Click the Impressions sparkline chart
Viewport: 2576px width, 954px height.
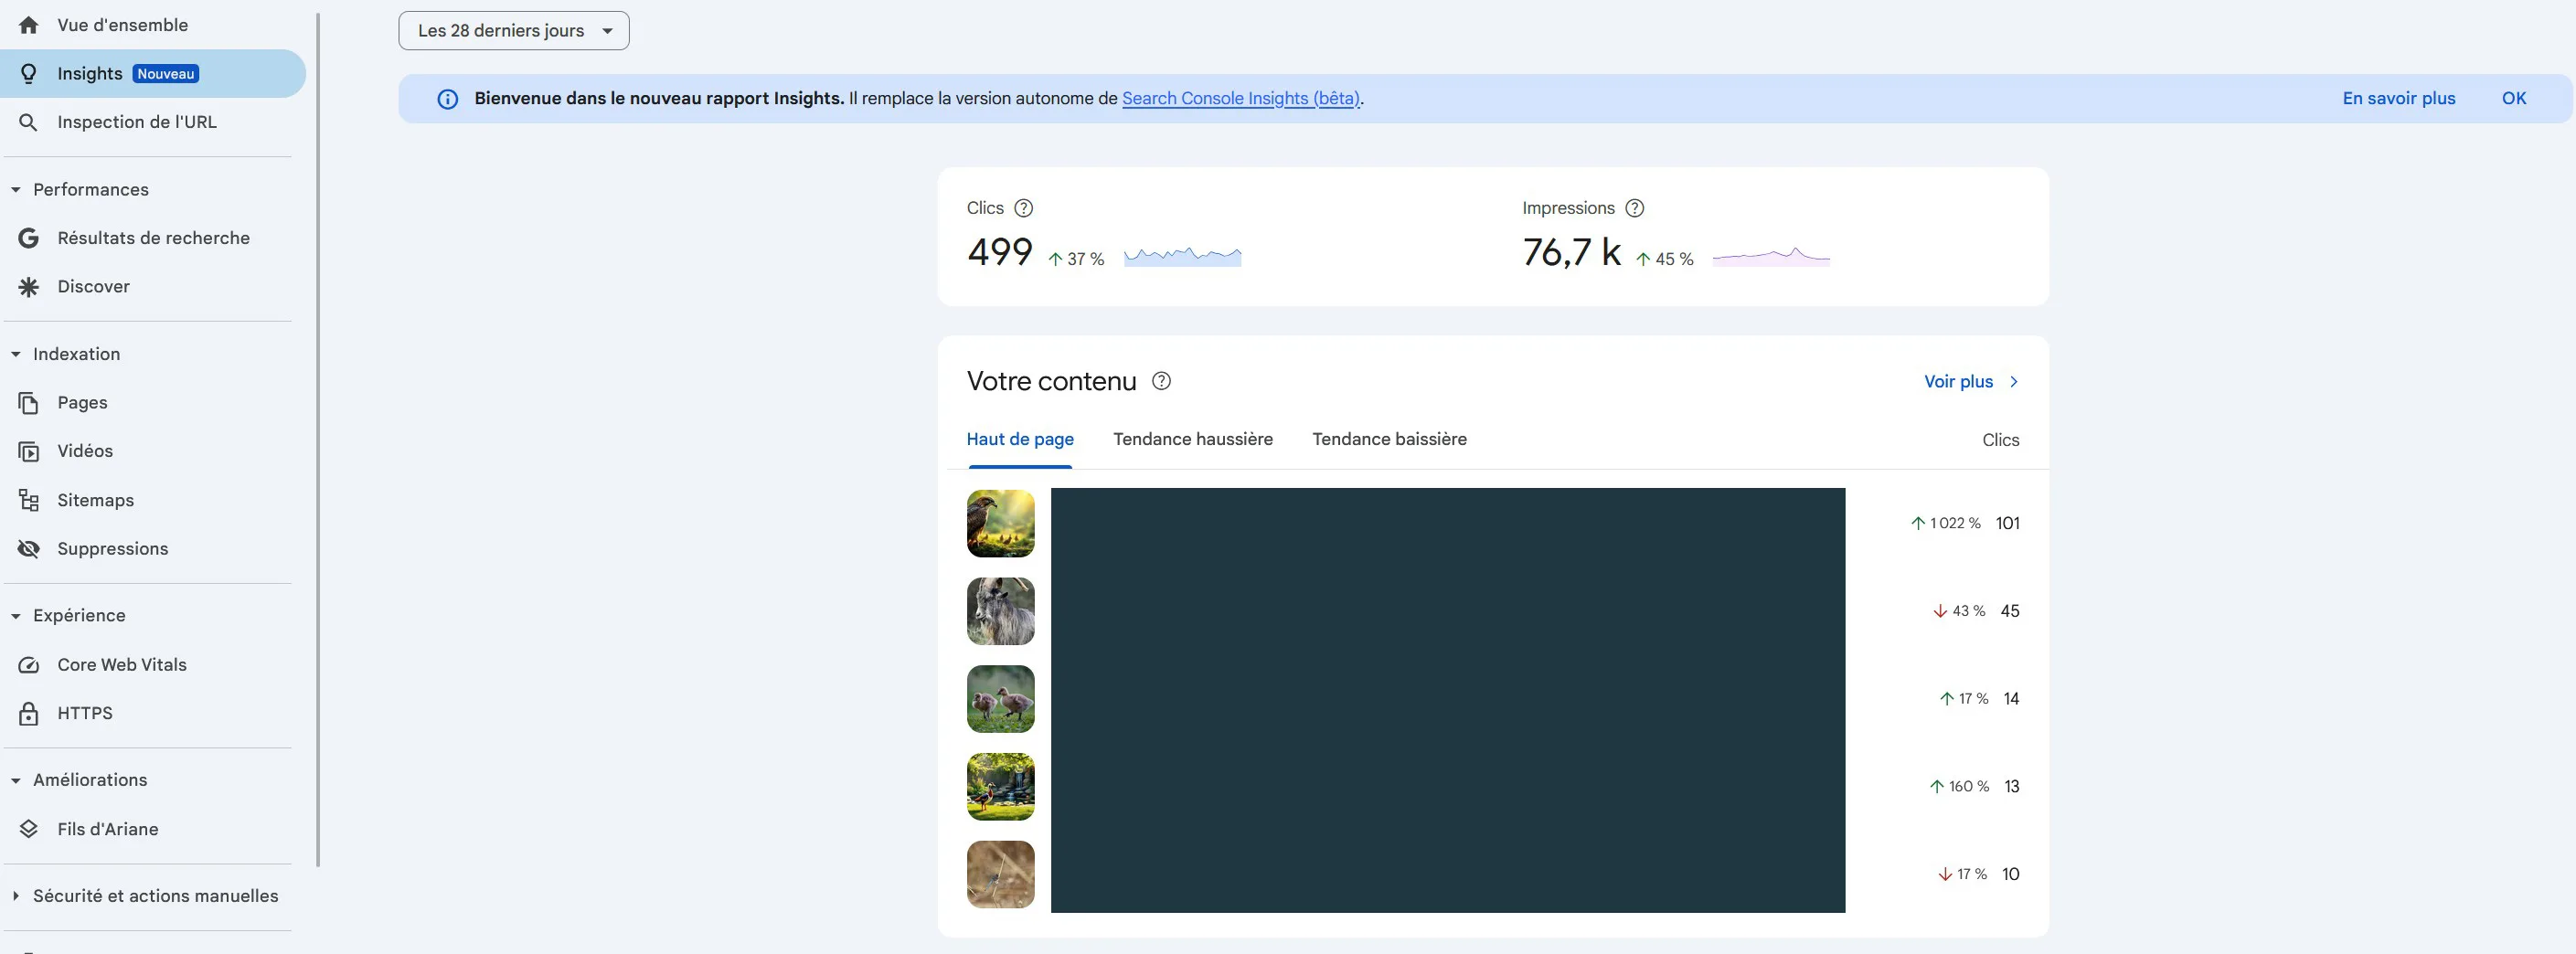point(1771,256)
